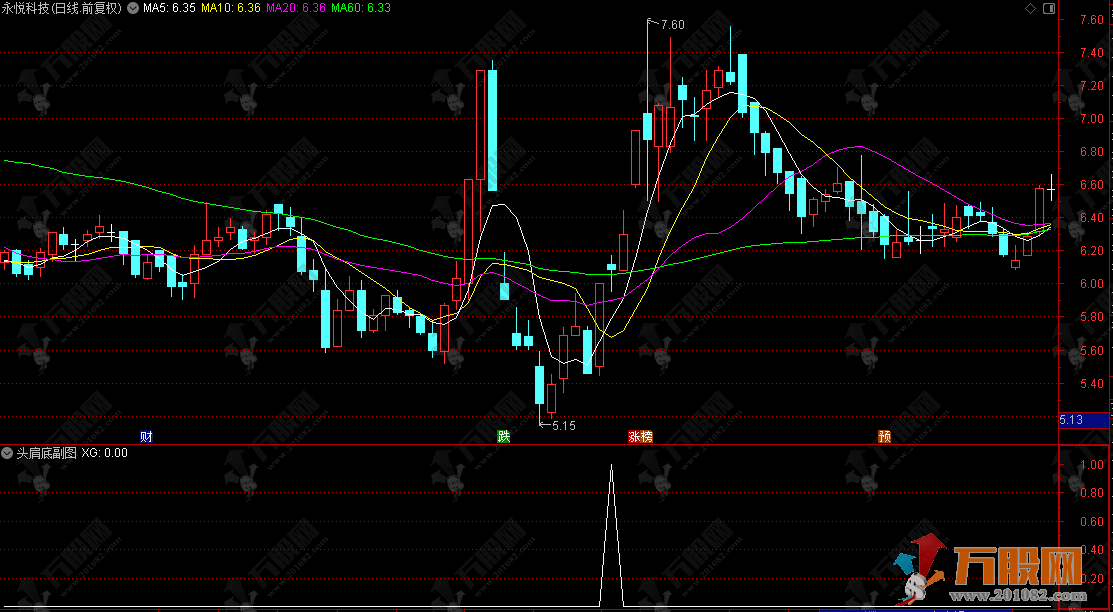Click the orange 预 event marker

[x=884, y=436]
